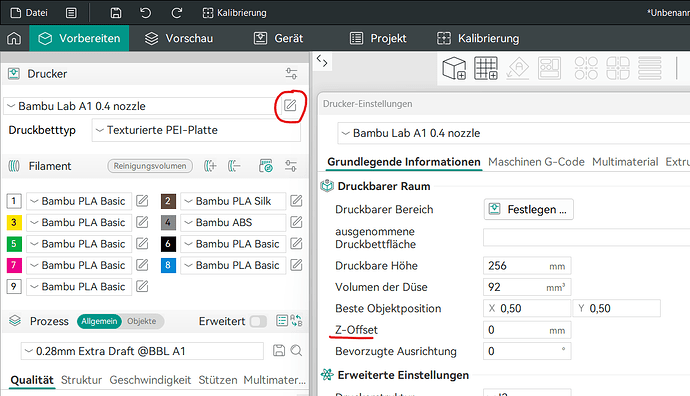Open Kalibrierung in the top title bar
The width and height of the screenshot is (690, 396).
point(234,13)
